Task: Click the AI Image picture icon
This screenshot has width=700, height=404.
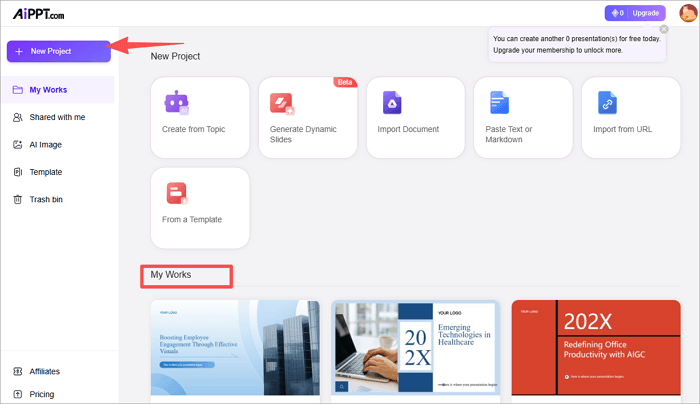Action: 17,145
